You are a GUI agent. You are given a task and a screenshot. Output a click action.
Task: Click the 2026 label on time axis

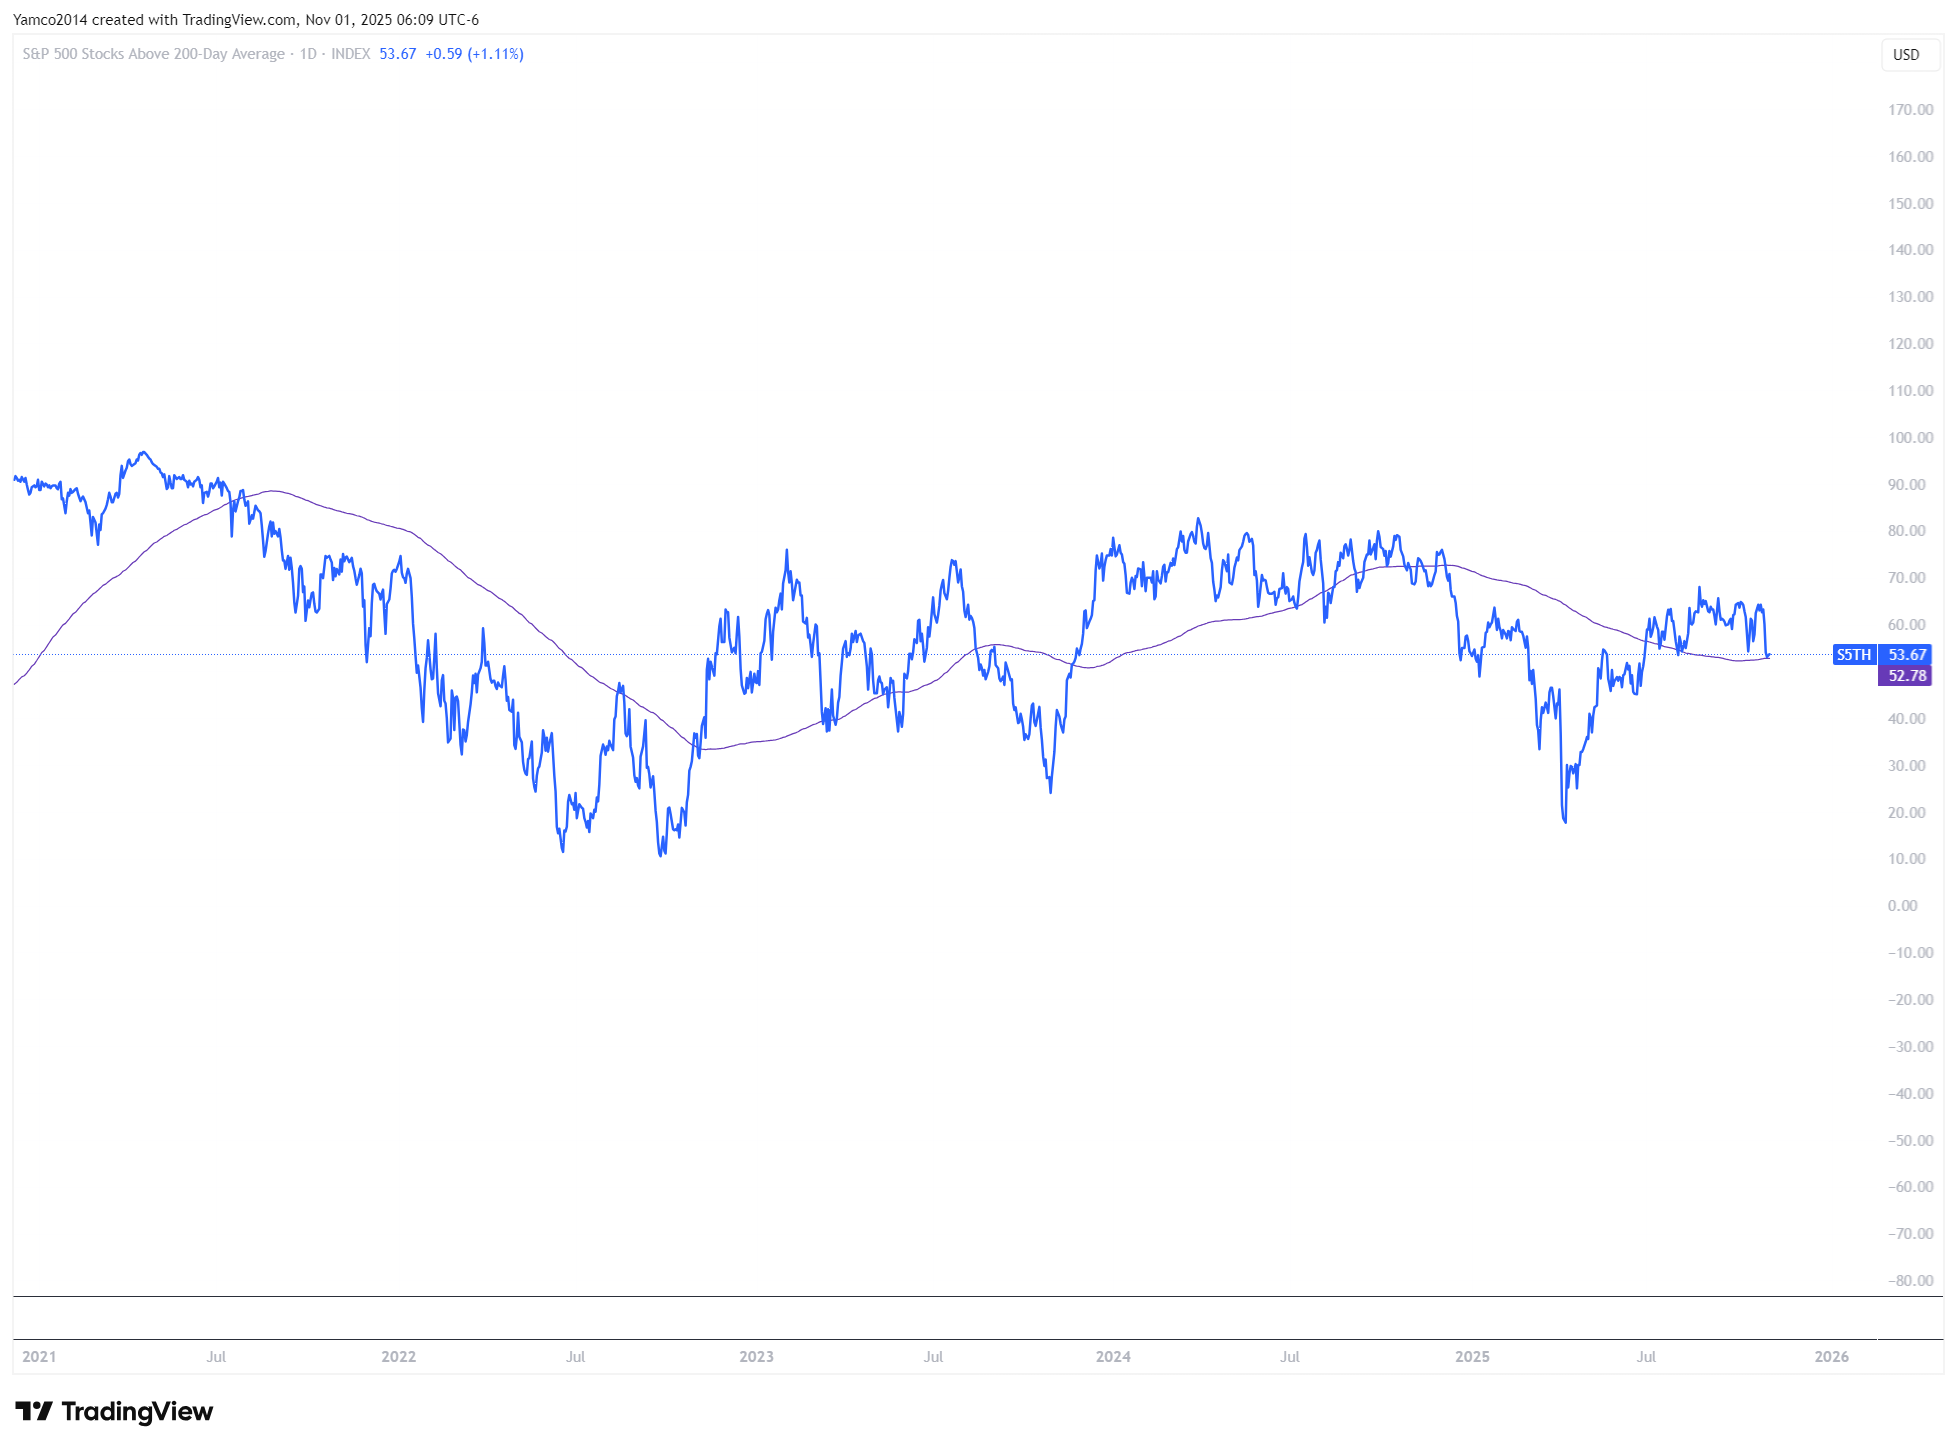(1831, 1357)
